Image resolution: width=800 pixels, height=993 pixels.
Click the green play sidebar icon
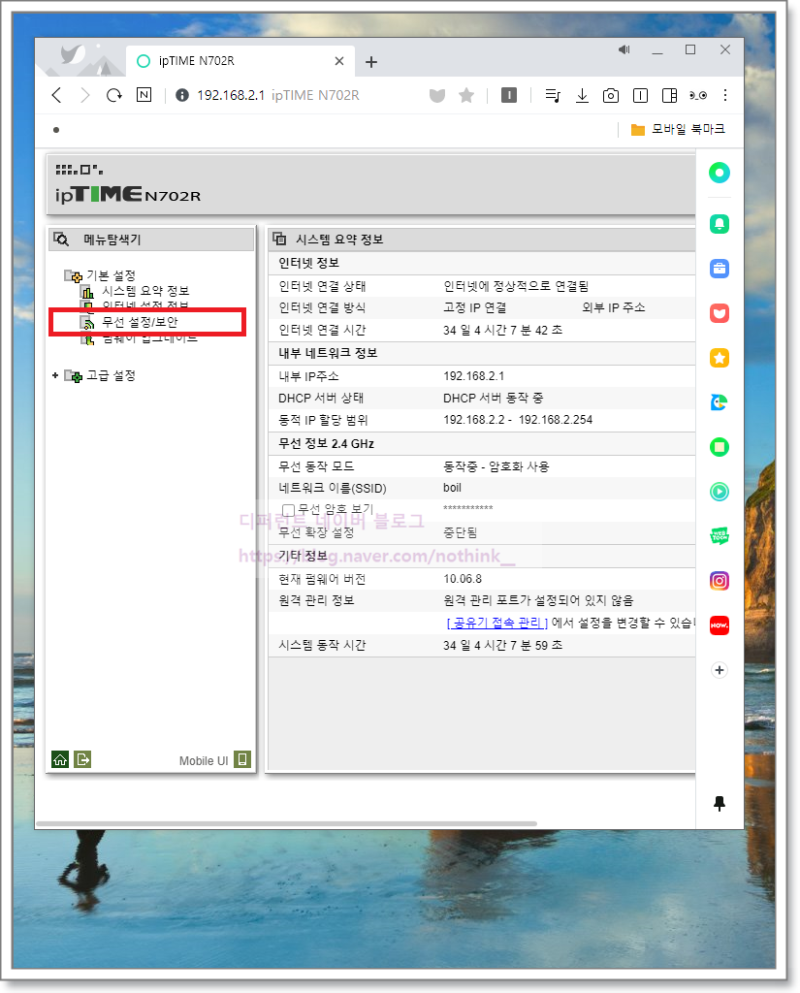[x=718, y=491]
